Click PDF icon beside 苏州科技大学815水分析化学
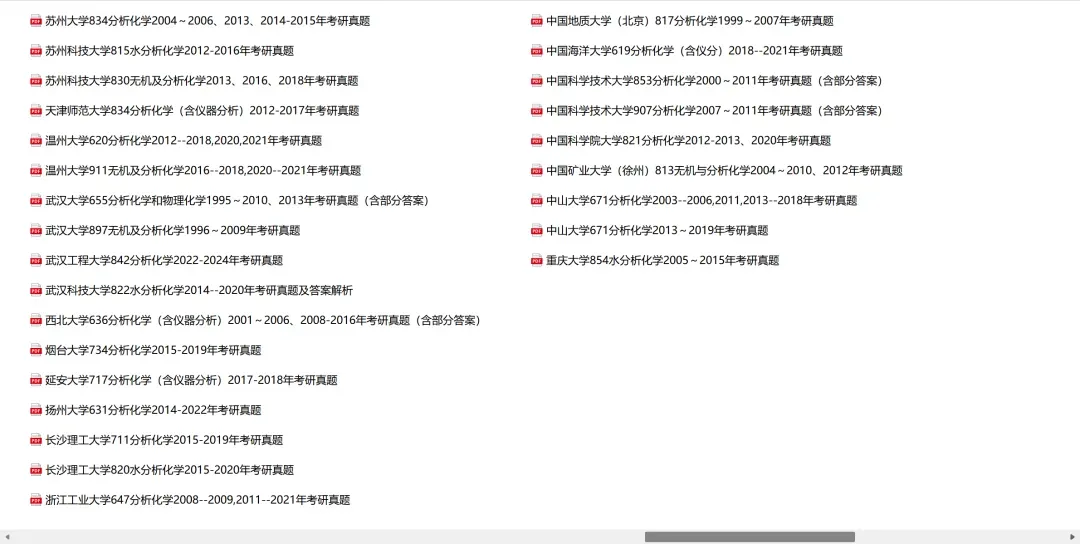The image size is (1080, 544). coord(36,51)
